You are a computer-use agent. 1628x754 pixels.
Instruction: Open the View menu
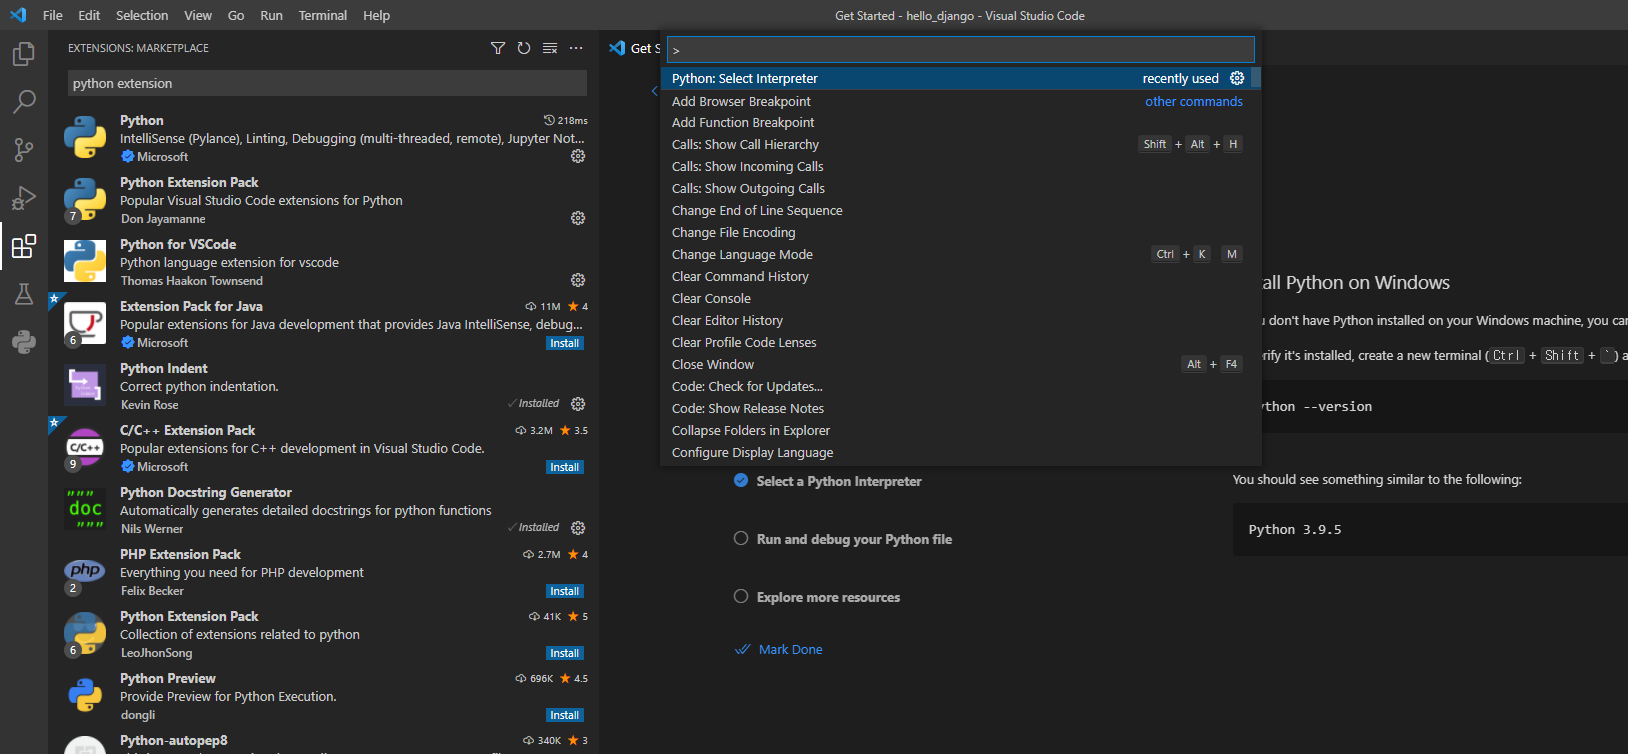point(198,15)
